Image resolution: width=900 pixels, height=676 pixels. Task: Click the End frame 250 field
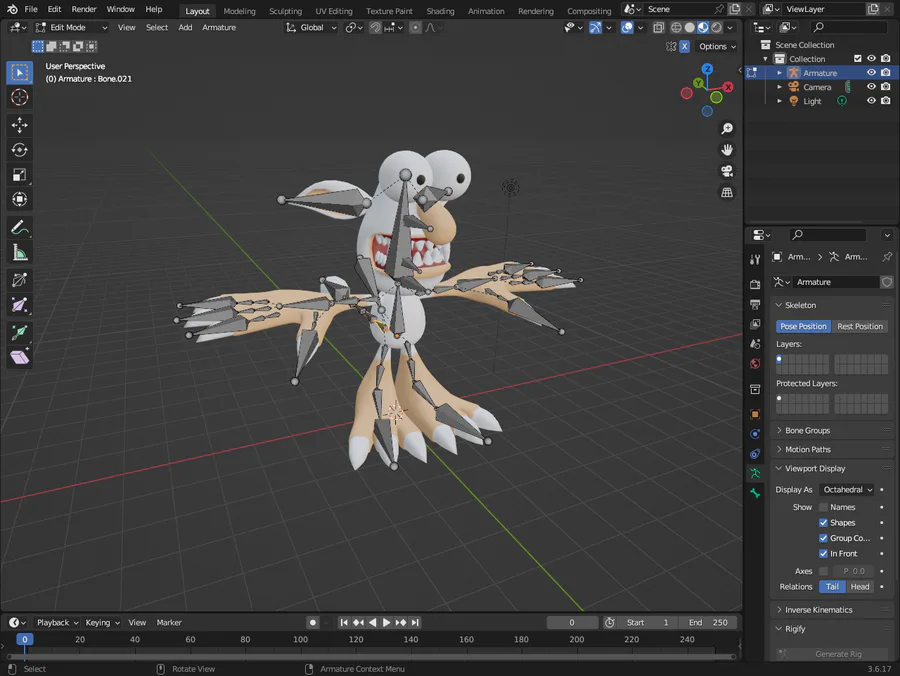[708, 623]
